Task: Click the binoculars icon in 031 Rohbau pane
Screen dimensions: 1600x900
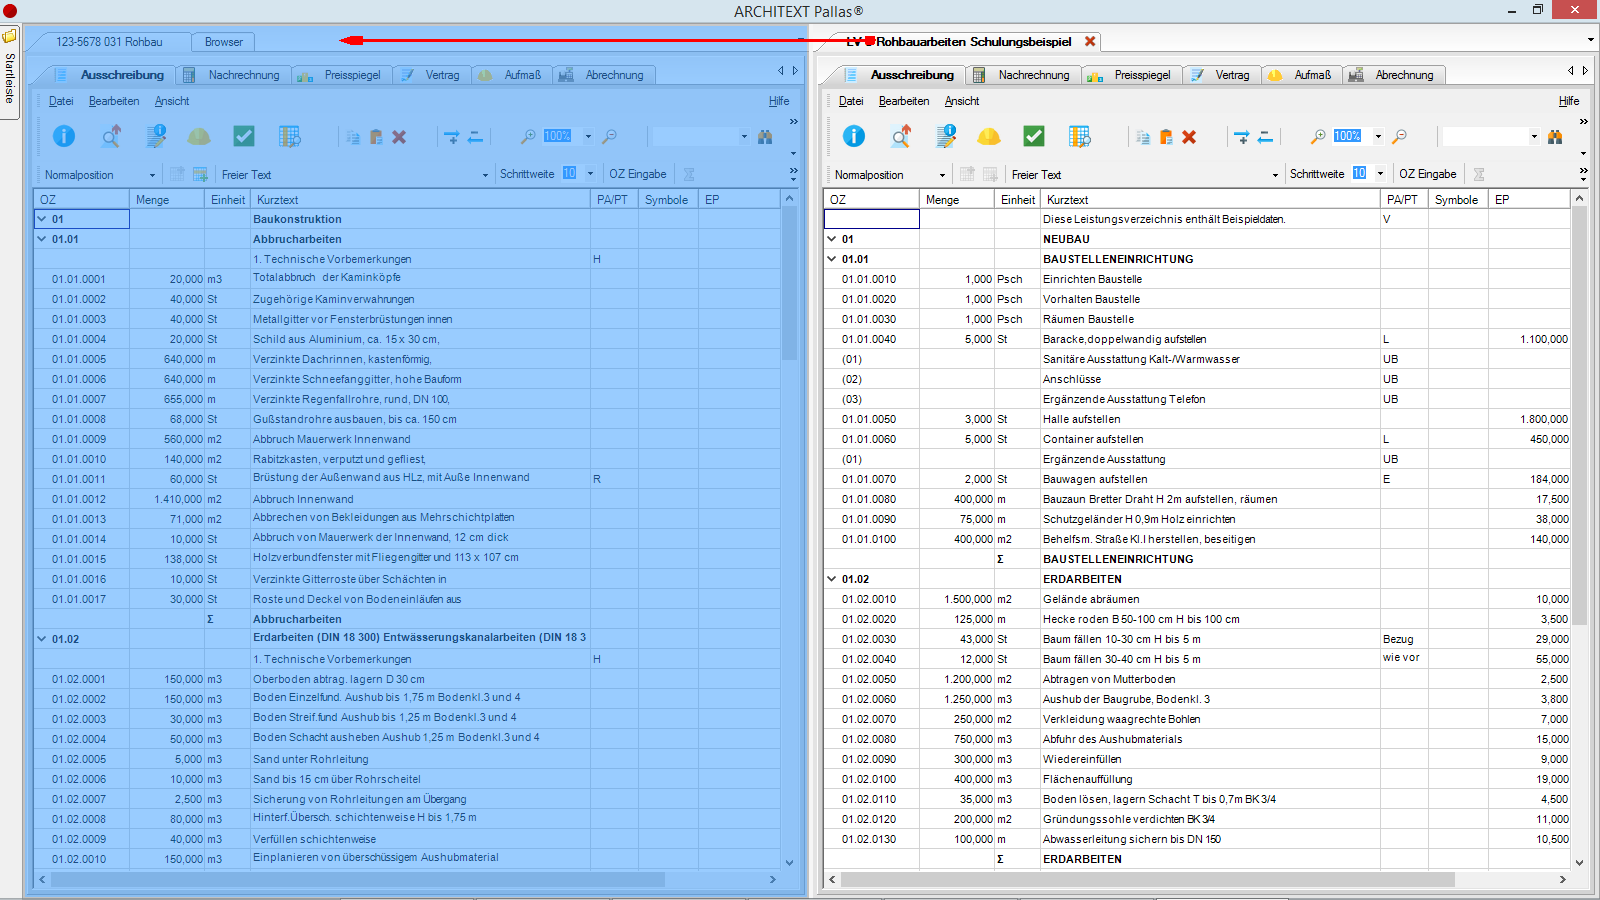Action: click(765, 136)
